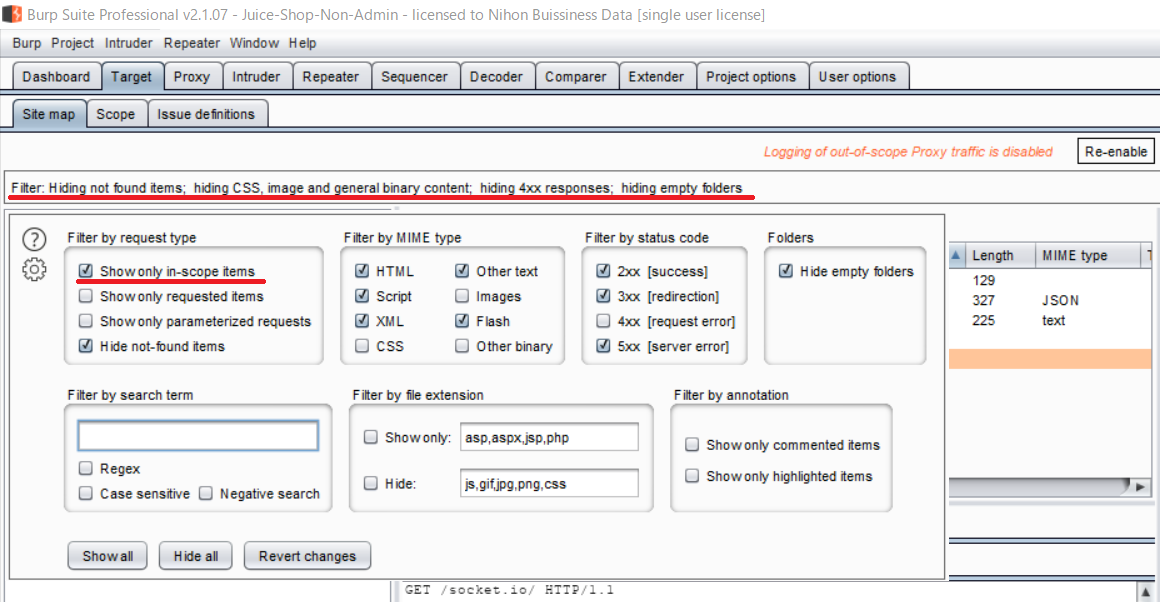This screenshot has height=602, width=1160.
Task: Toggle Hide not-found items checkbox
Action: click(86, 346)
